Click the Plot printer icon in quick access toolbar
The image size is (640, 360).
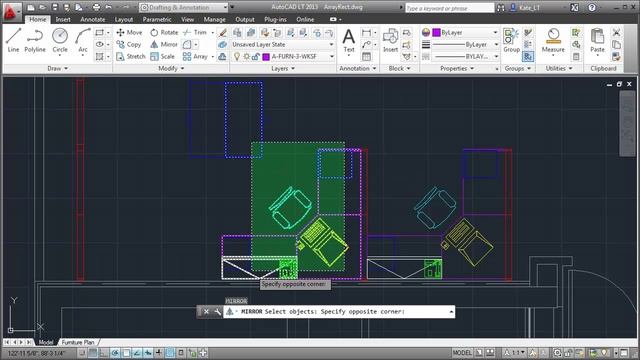pos(96,7)
